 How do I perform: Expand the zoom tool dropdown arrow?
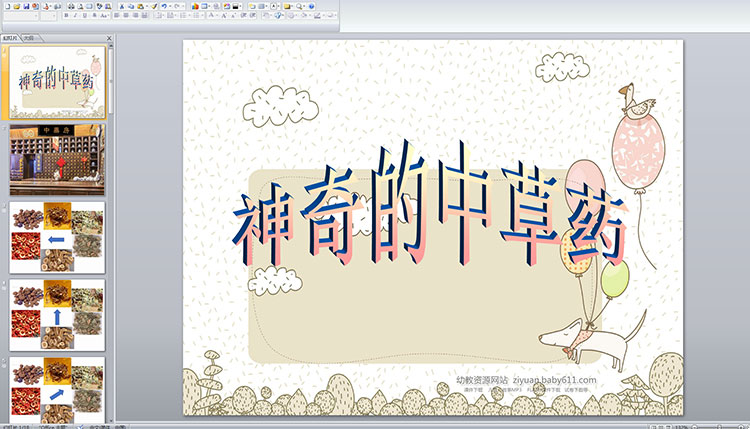pyautogui.click(x=304, y=6)
